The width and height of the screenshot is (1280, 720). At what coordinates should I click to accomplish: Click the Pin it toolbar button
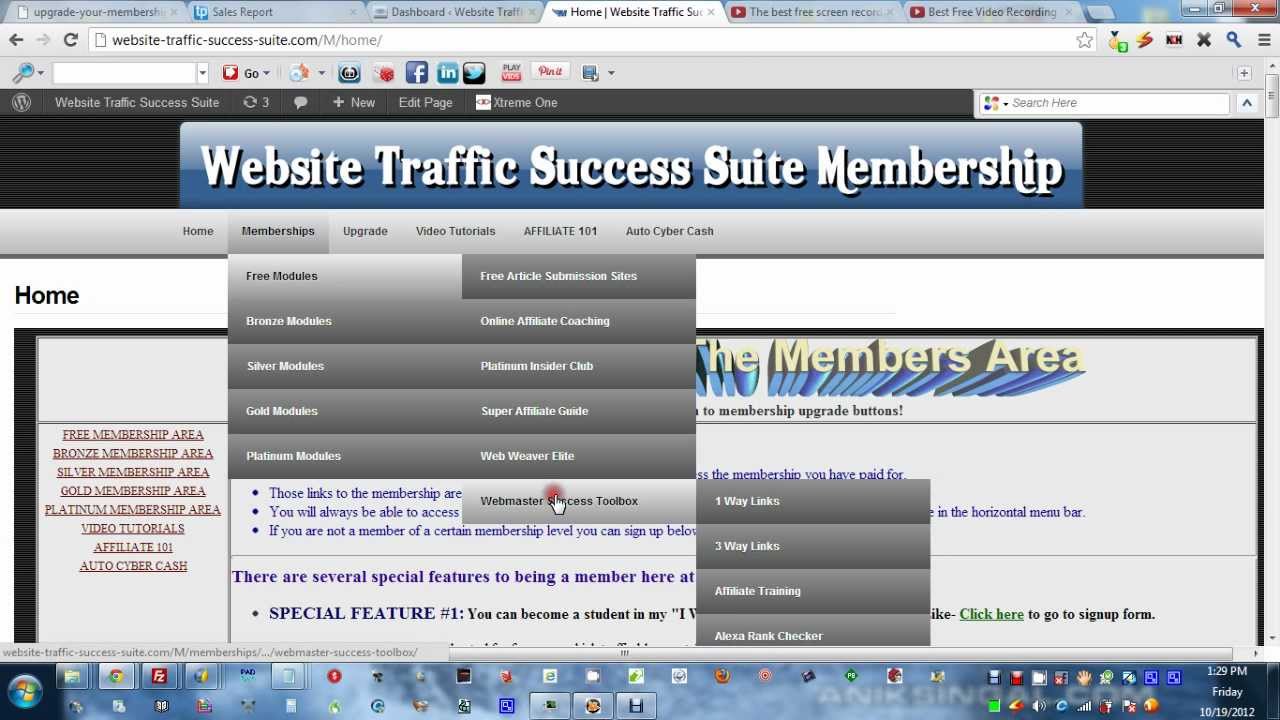[550, 72]
